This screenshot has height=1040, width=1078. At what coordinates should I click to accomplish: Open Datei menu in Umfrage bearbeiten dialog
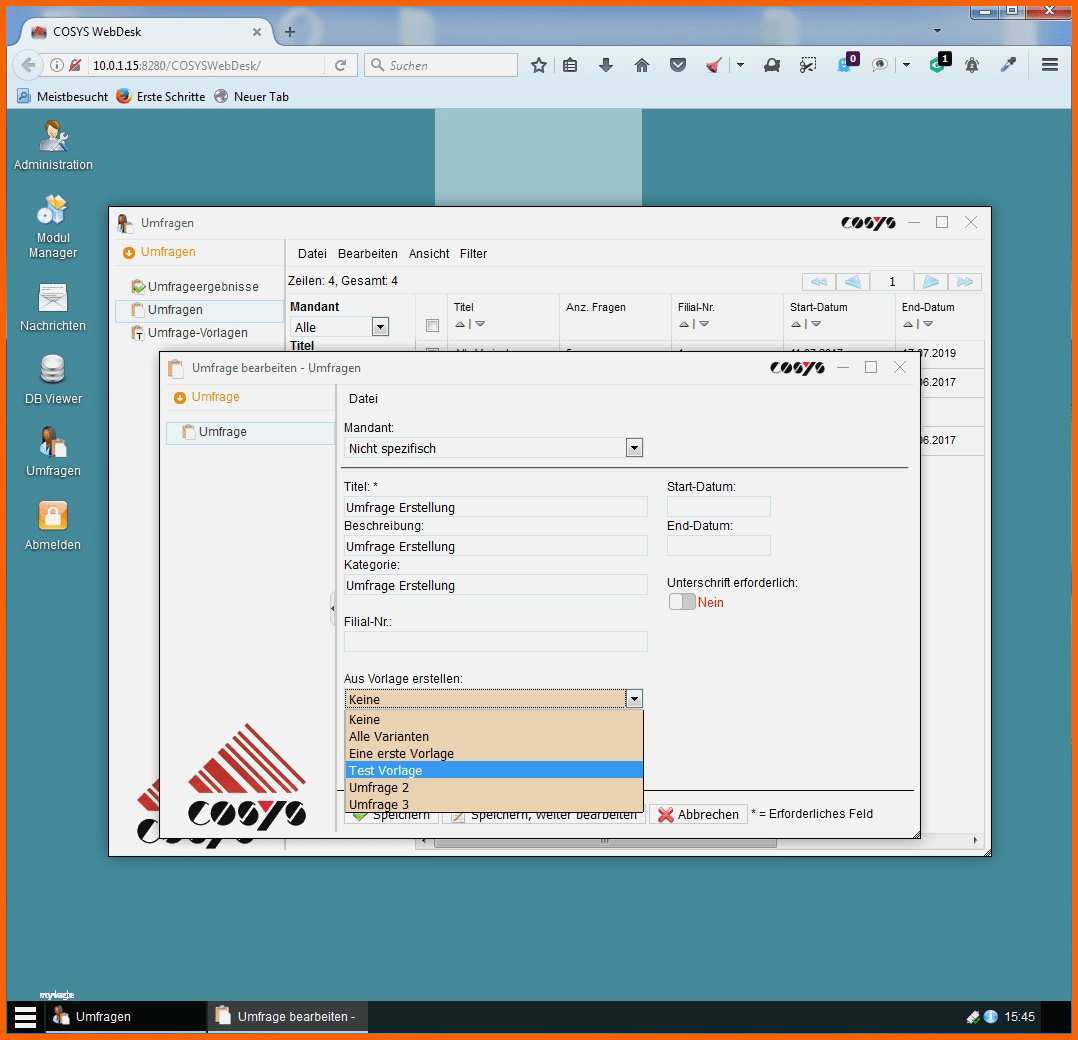click(363, 399)
